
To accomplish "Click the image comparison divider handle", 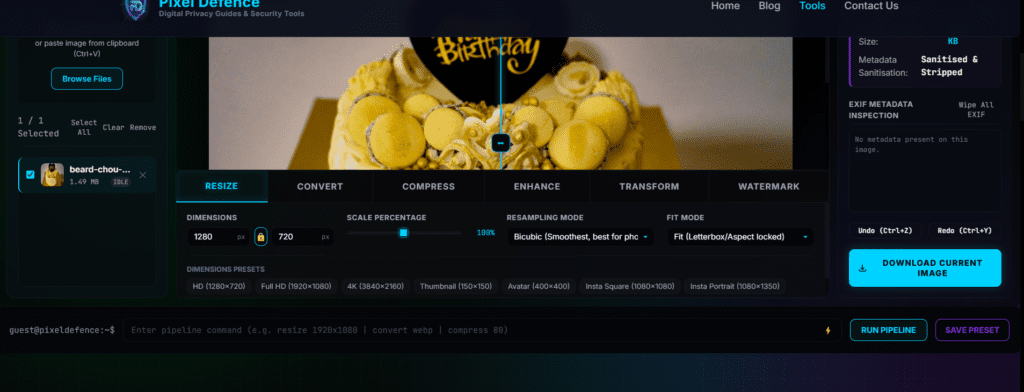I will [x=500, y=143].
